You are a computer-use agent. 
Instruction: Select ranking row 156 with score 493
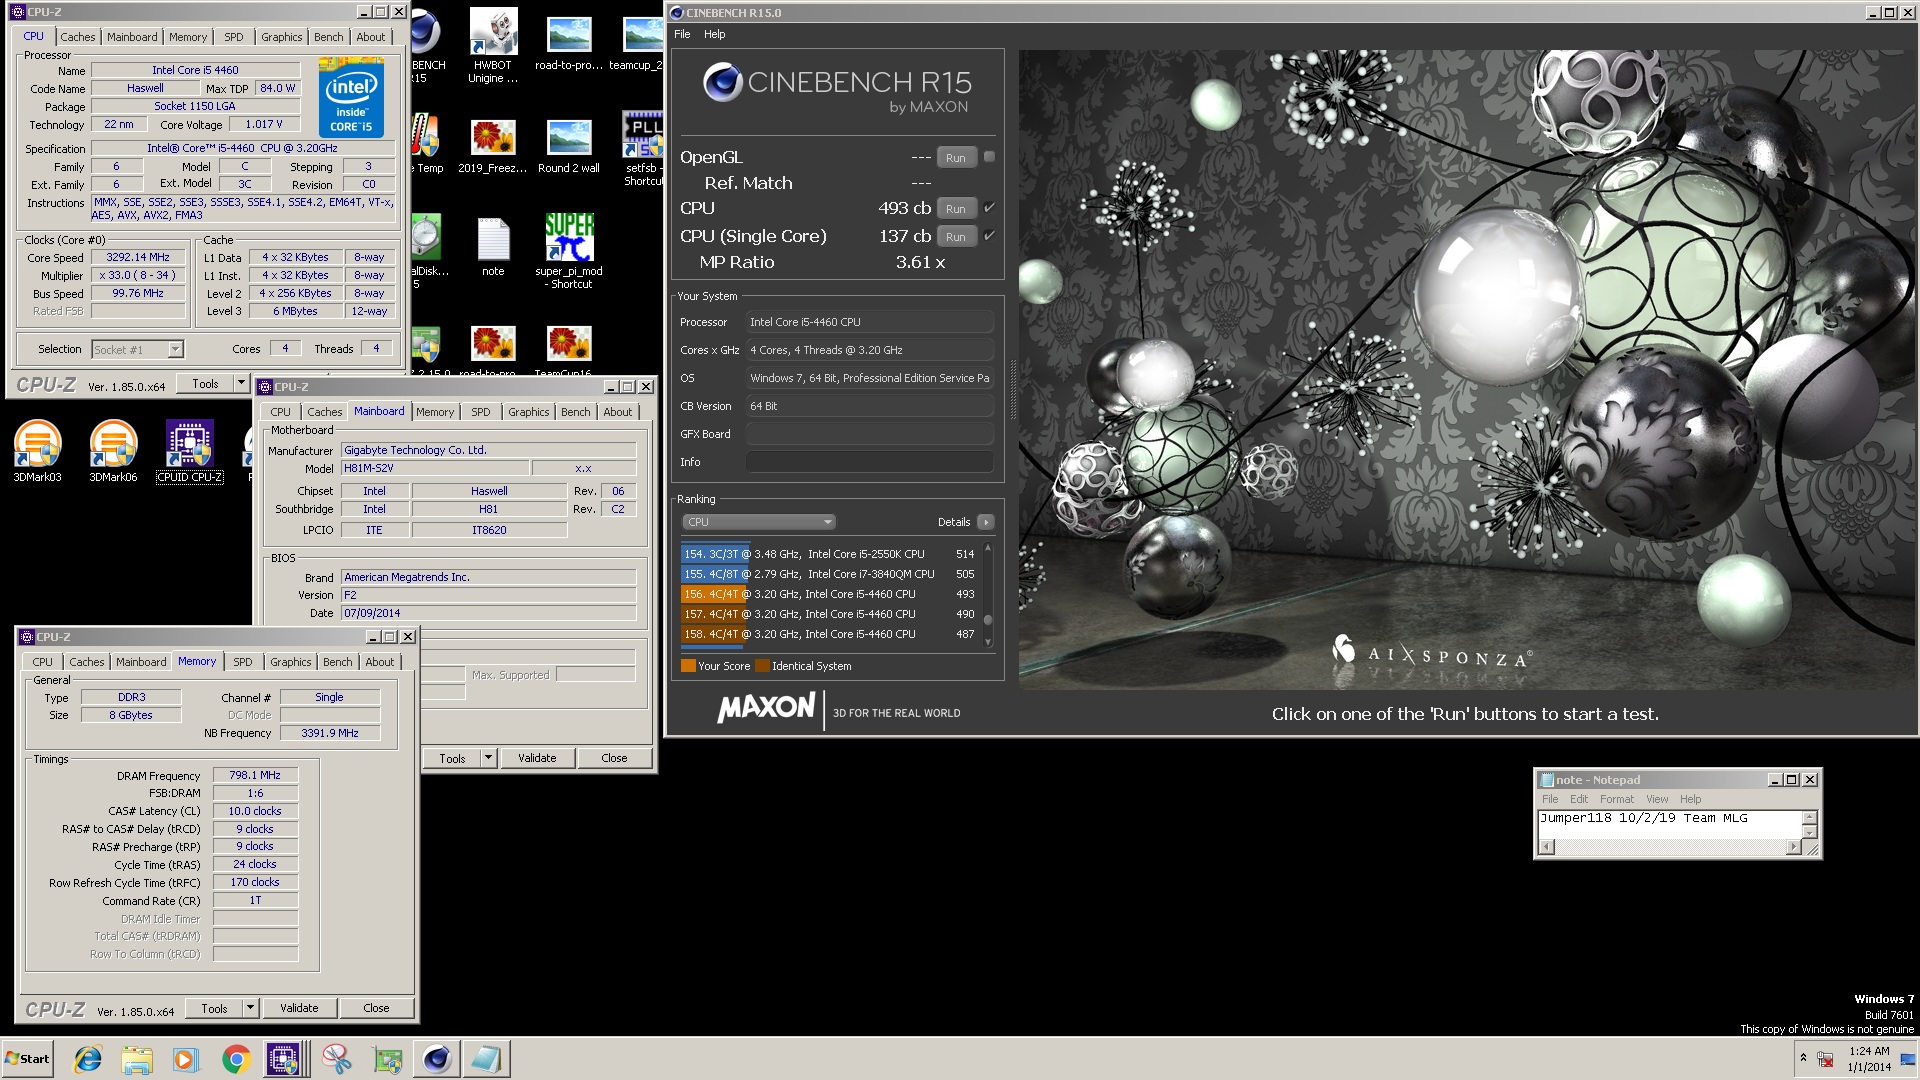pos(829,594)
